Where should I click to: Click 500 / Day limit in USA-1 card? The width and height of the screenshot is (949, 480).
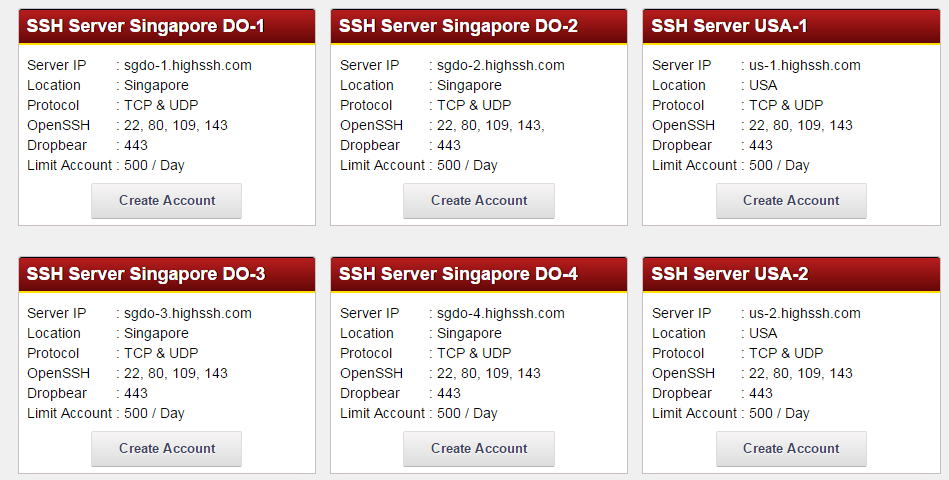(x=779, y=165)
